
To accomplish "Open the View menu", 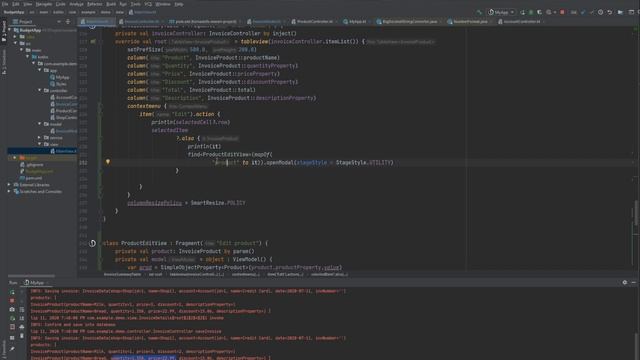I will (x=27, y=4).
